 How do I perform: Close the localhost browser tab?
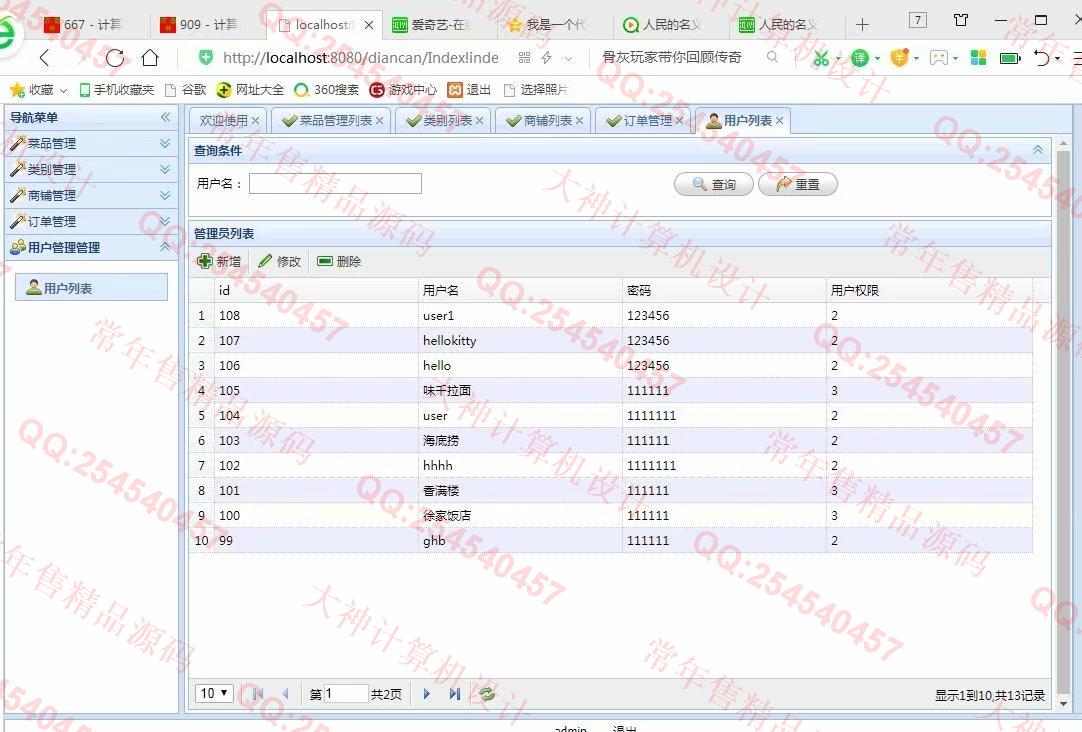(x=369, y=25)
